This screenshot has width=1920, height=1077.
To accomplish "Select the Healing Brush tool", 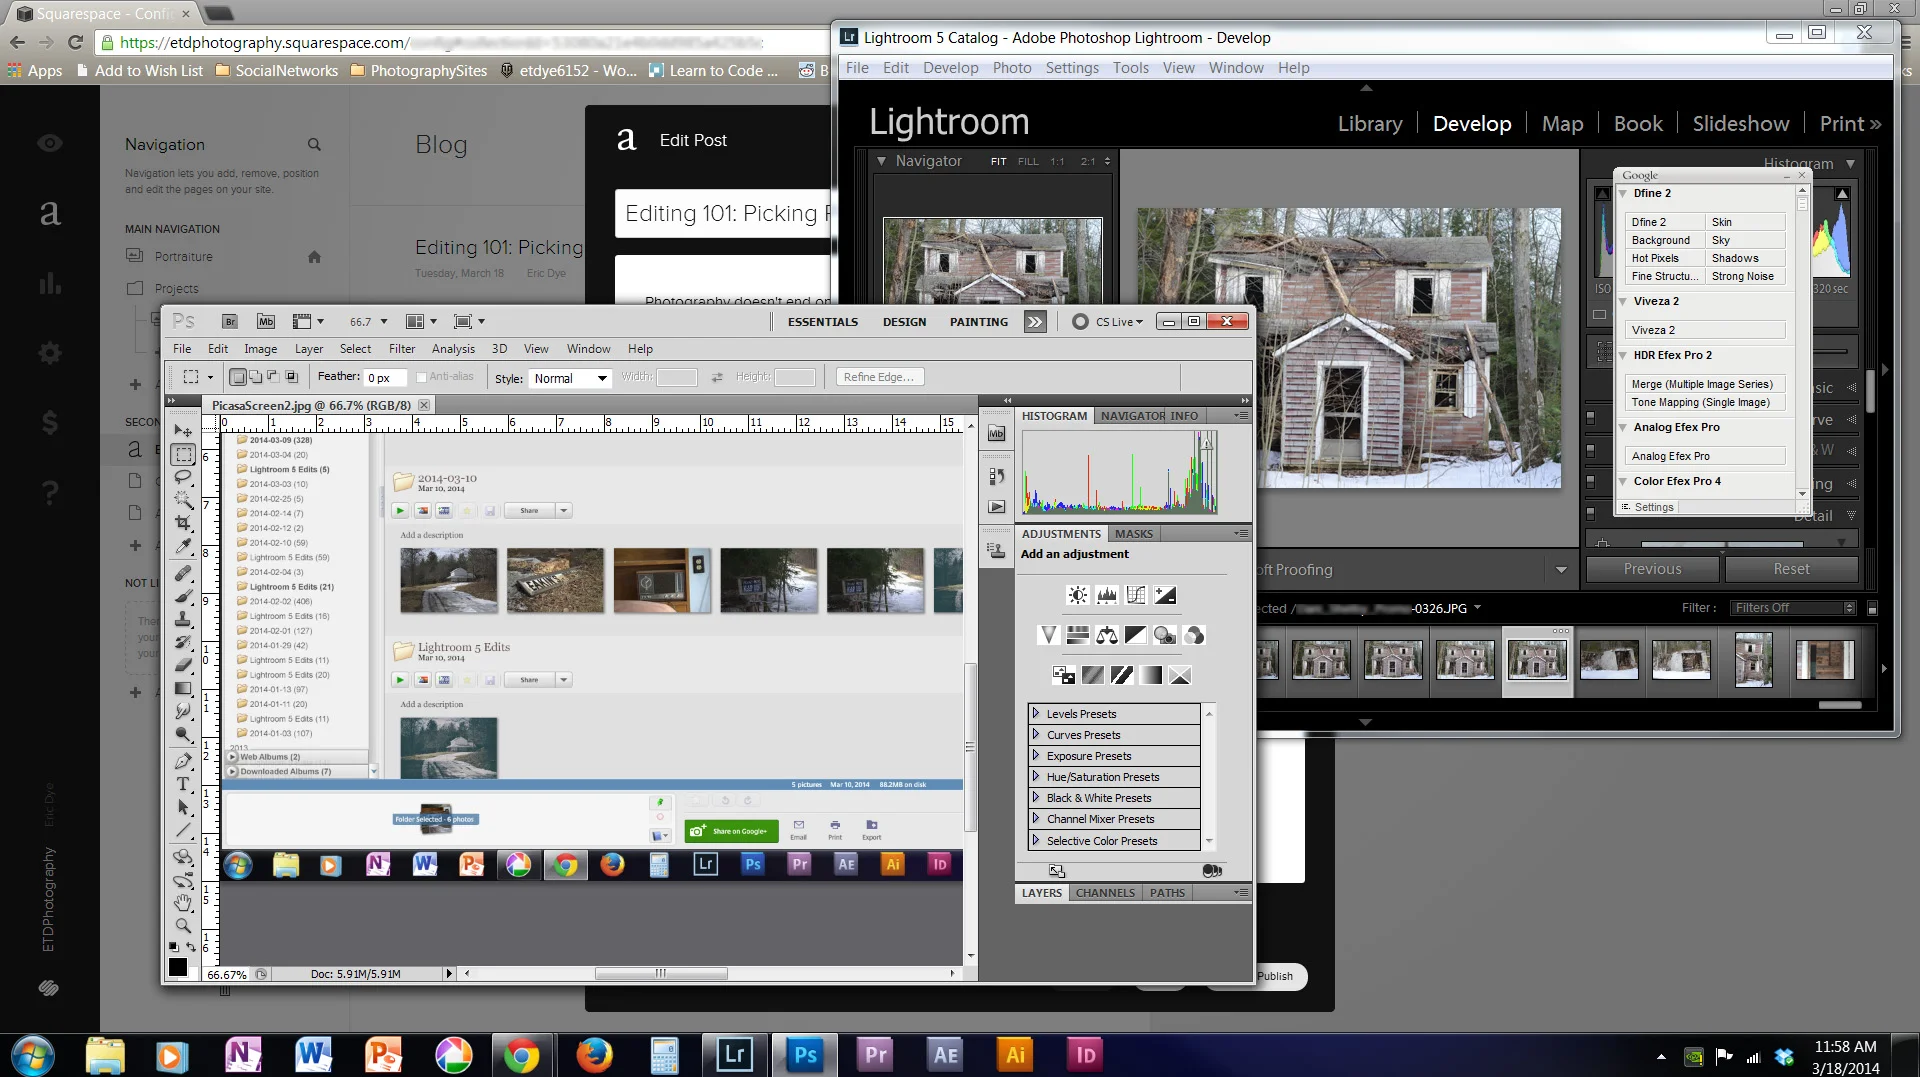I will (x=183, y=574).
